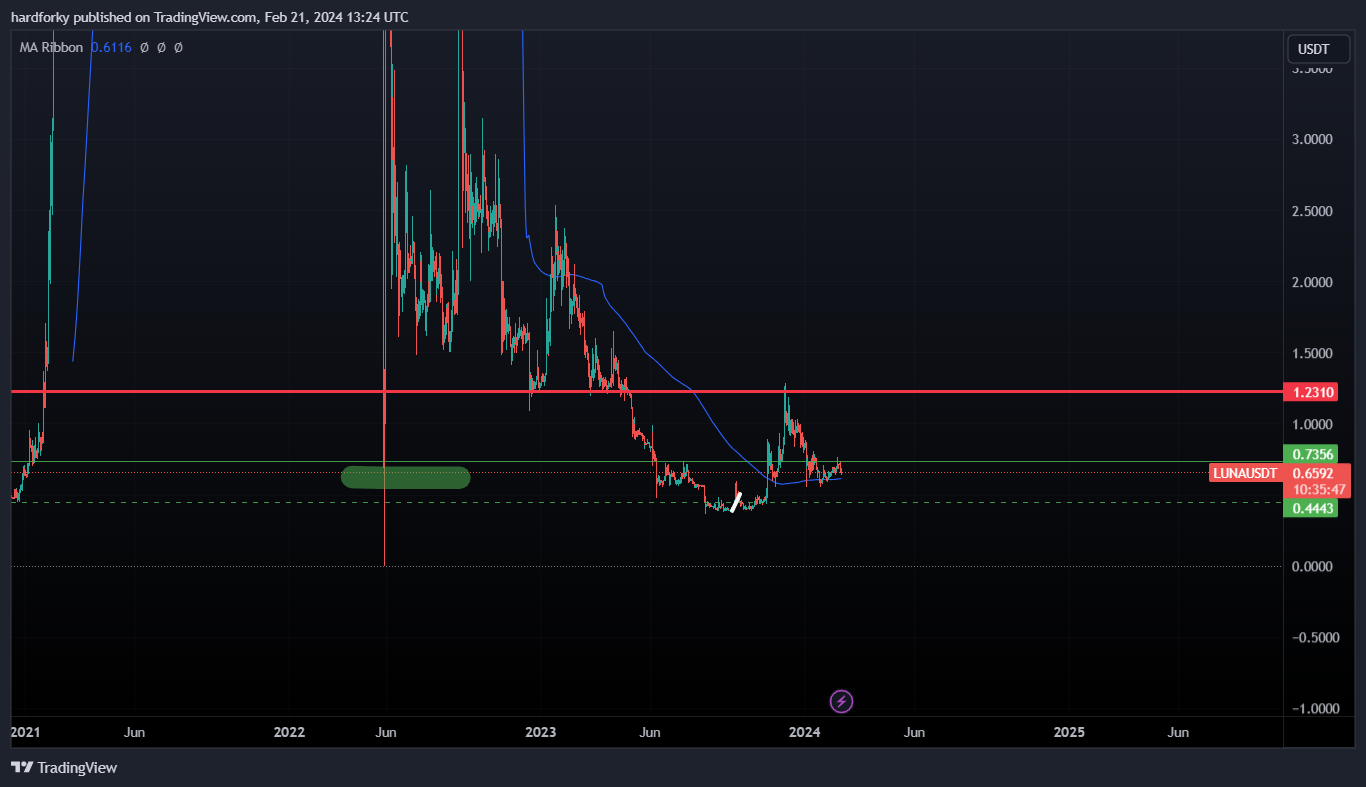Click the 0.0000 price axis tick
This screenshot has width=1366, height=787.
click(x=1312, y=566)
